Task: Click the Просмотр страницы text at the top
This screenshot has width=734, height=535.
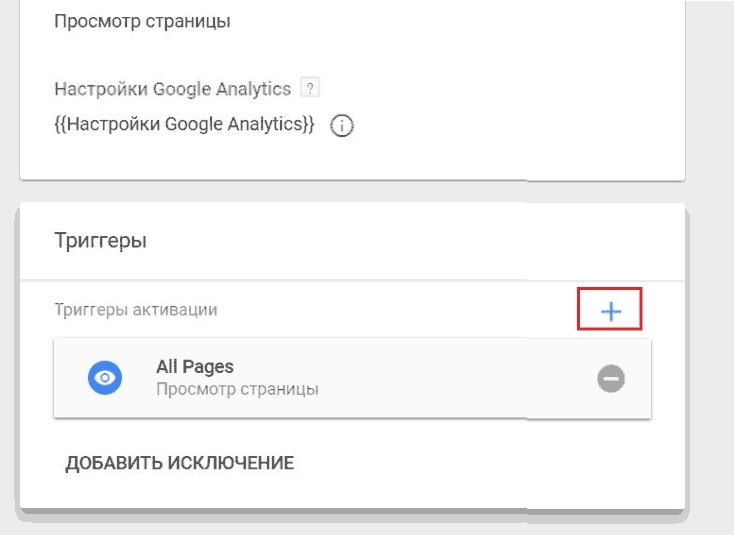Action: 142,22
